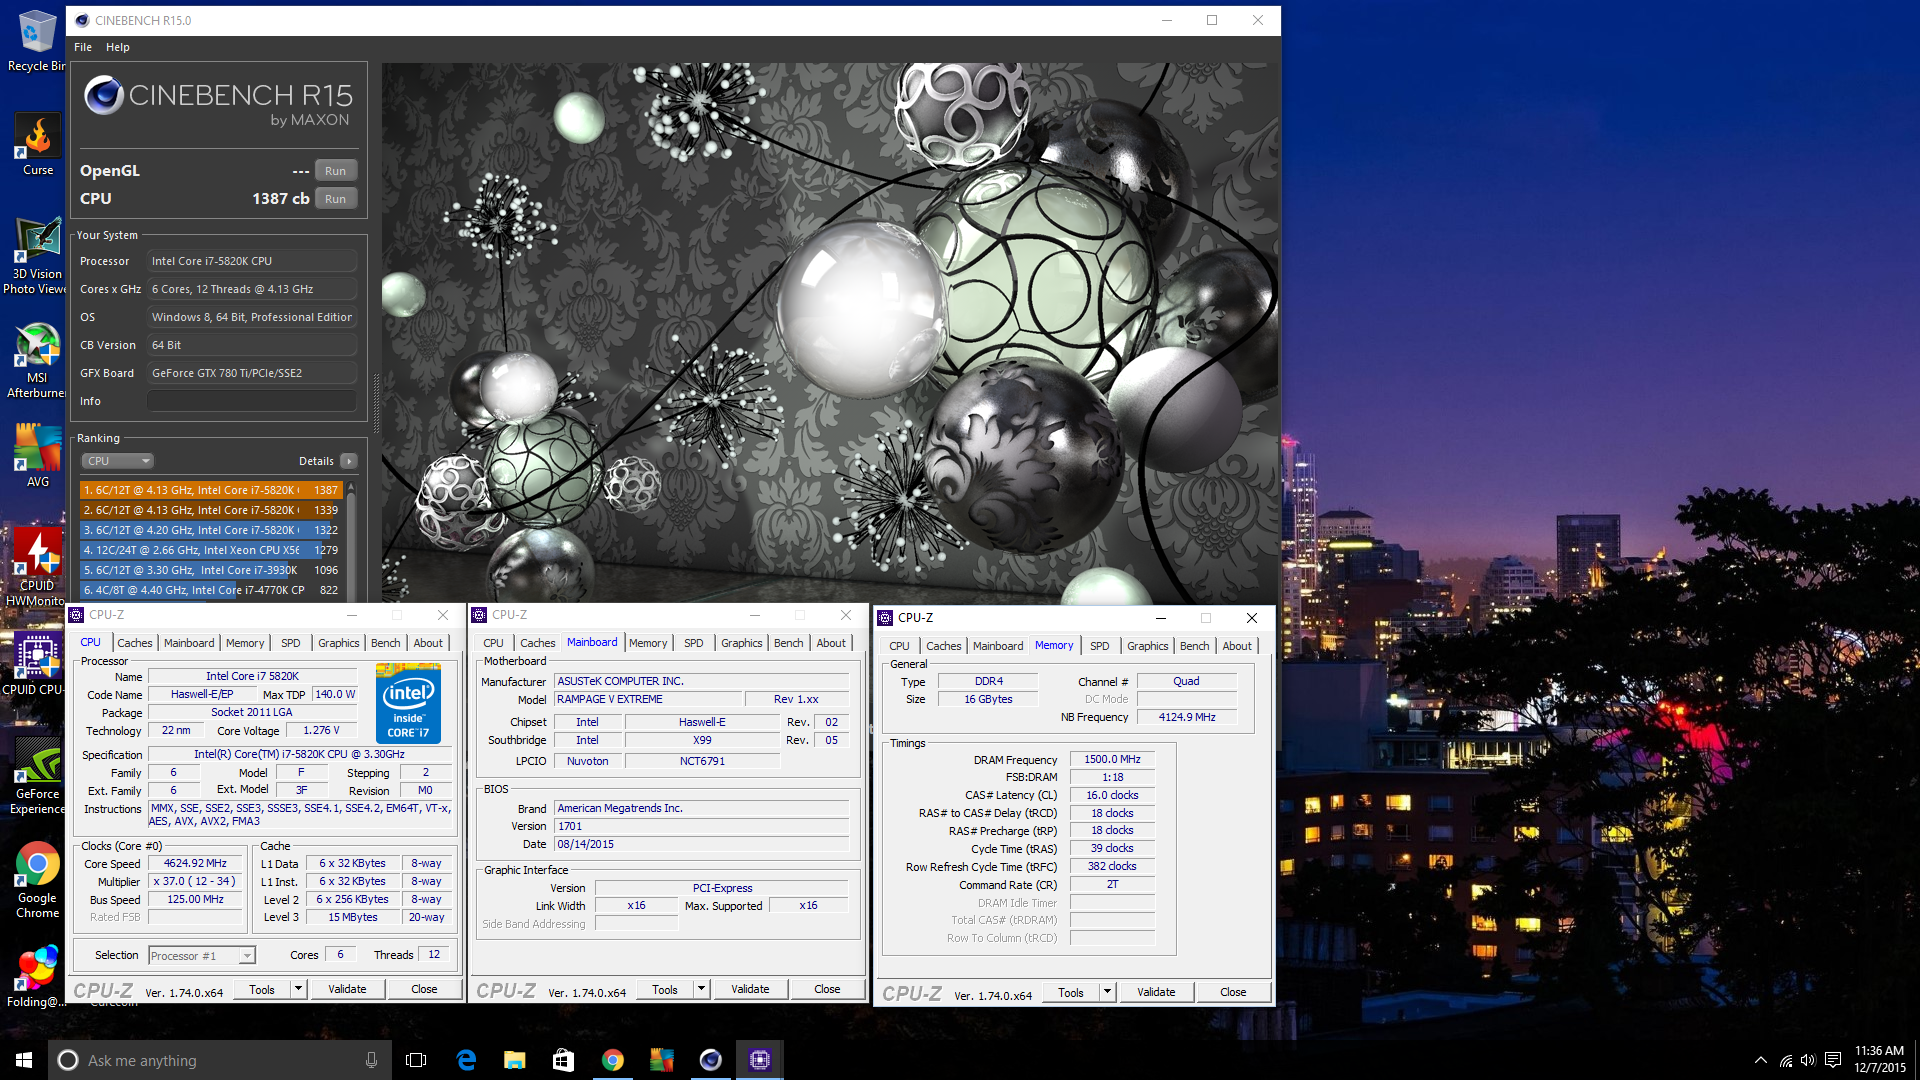Open the Recycle Bin desktop icon
The height and width of the screenshot is (1080, 1920).
[36, 40]
